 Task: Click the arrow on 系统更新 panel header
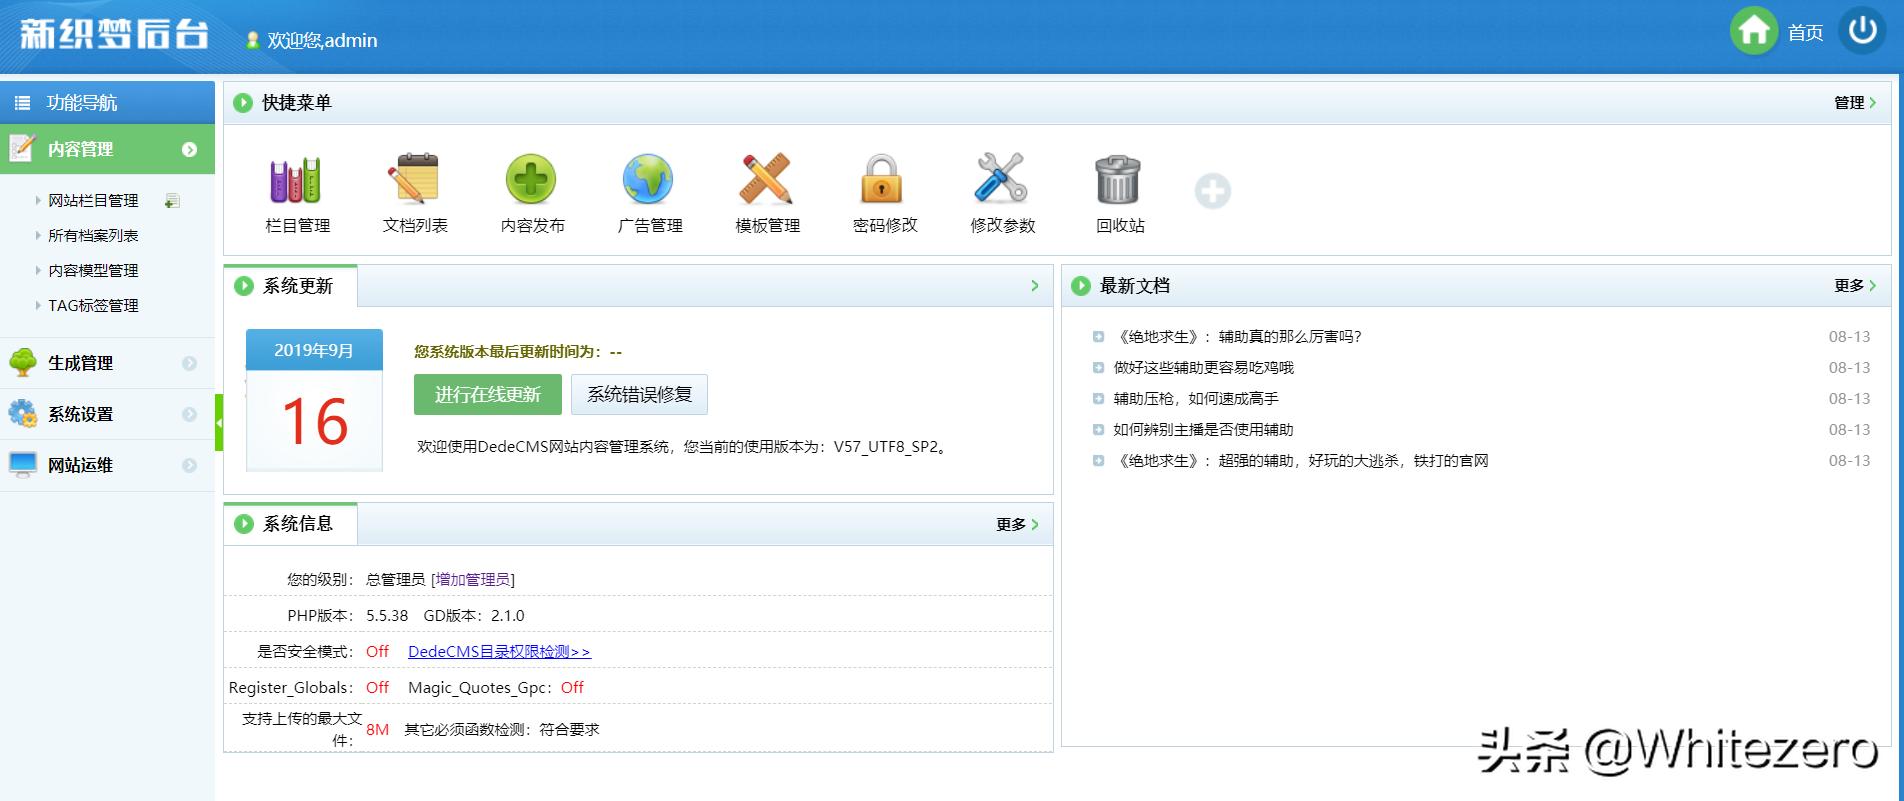(x=1035, y=286)
